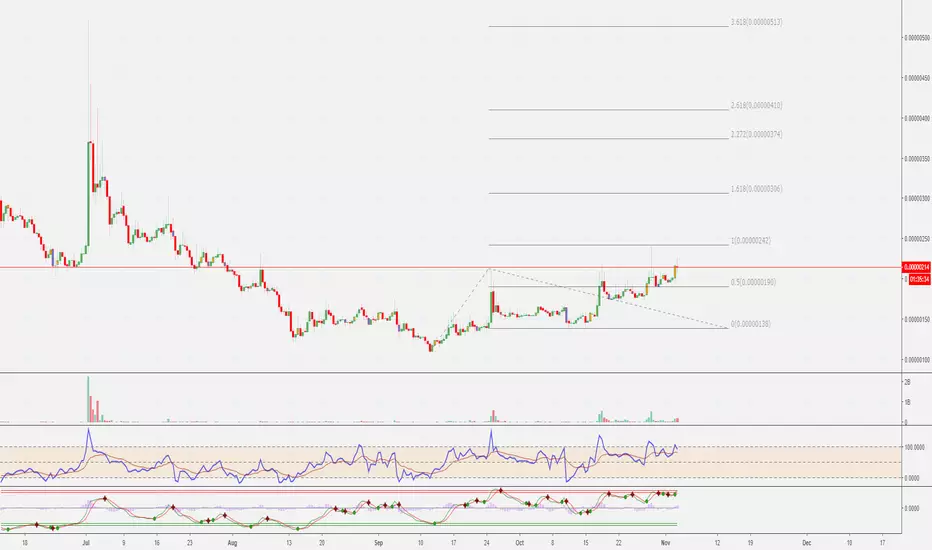Click the Sep date axis label
Viewport: 932px width, 550px height.
[379, 543]
